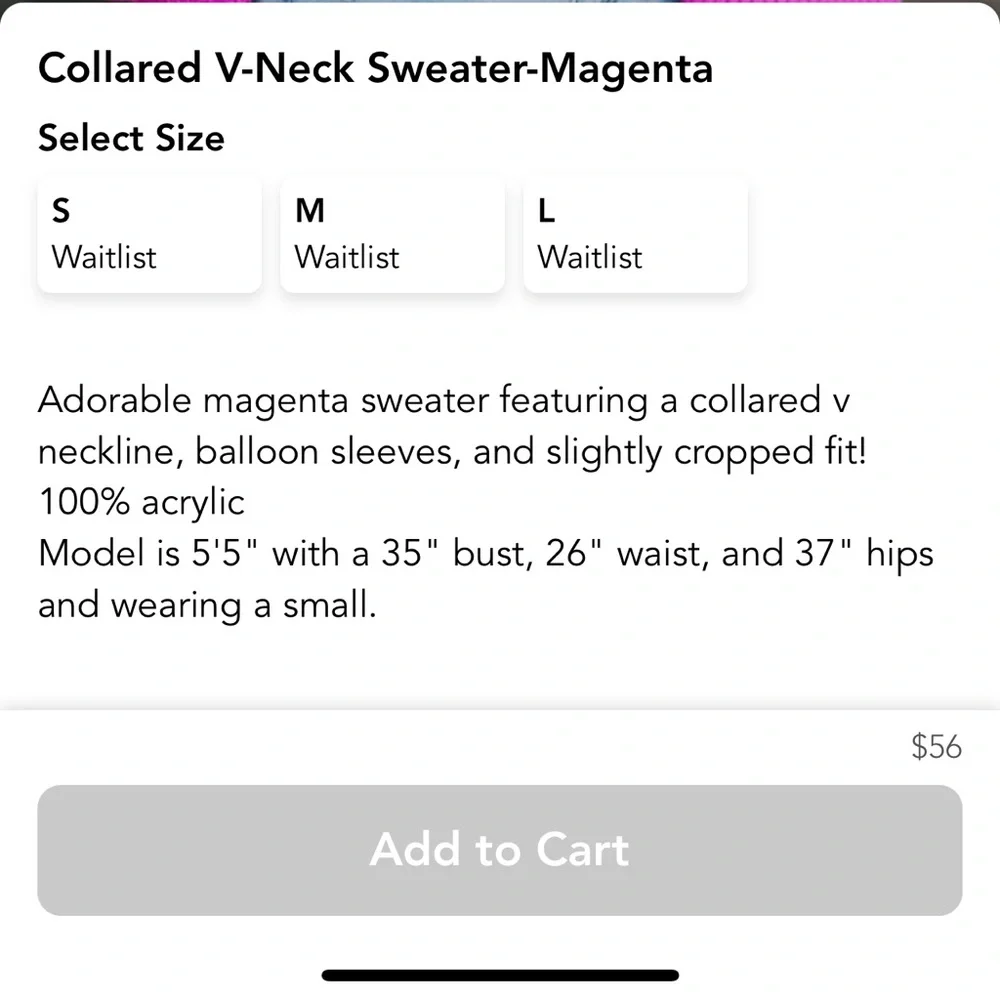Join the Waitlist for size L
The image size is (1000, 1000).
coord(588,258)
